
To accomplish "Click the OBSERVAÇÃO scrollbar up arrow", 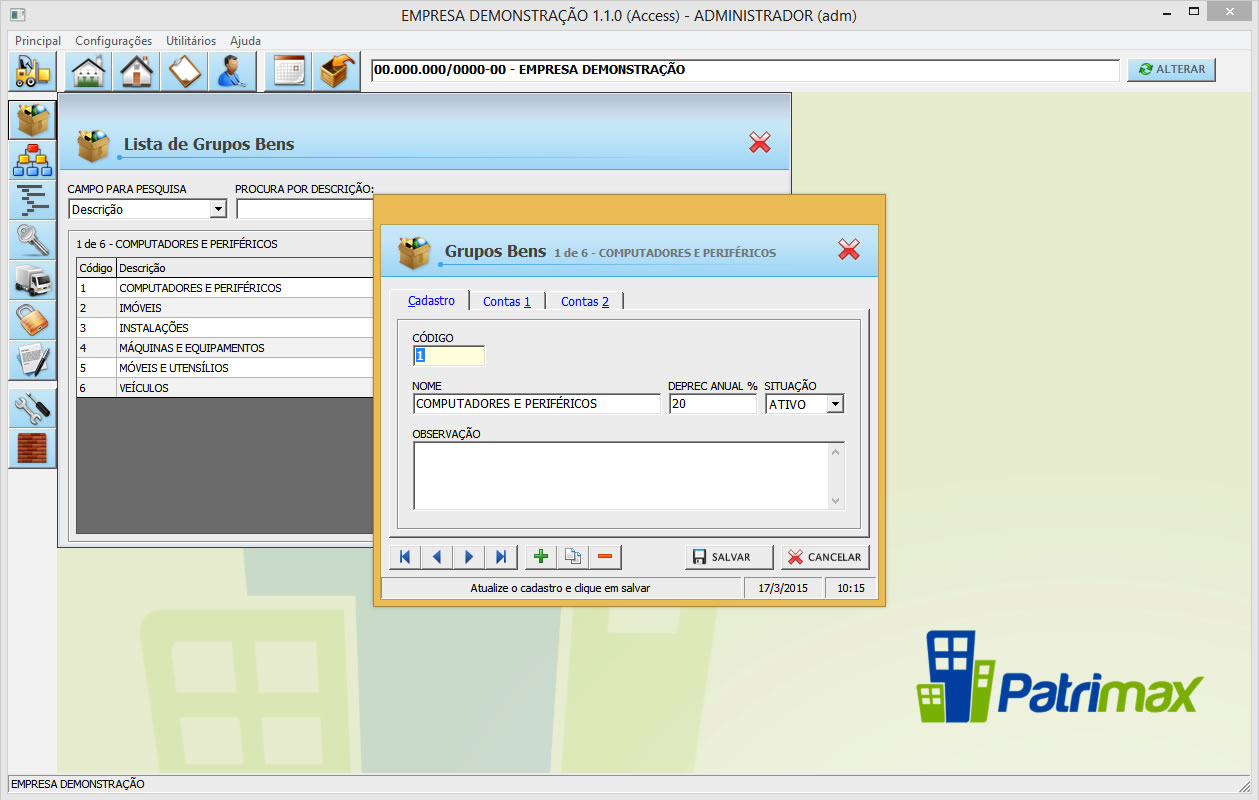I will pos(837,452).
